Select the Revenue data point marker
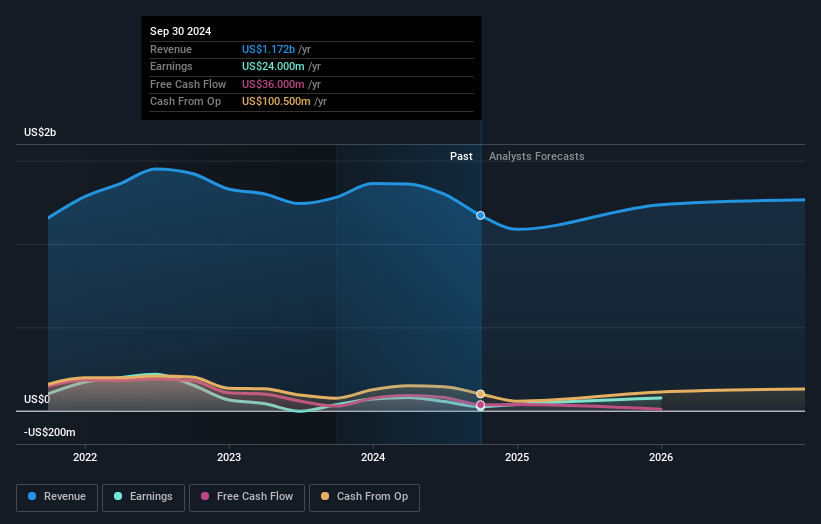821x524 pixels. pyautogui.click(x=480, y=216)
